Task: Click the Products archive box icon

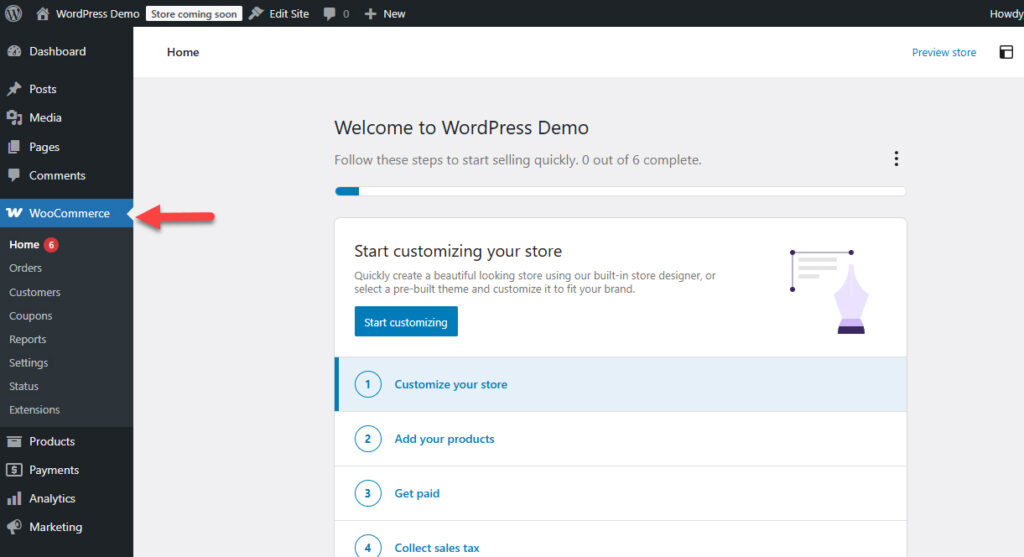Action: pos(14,441)
